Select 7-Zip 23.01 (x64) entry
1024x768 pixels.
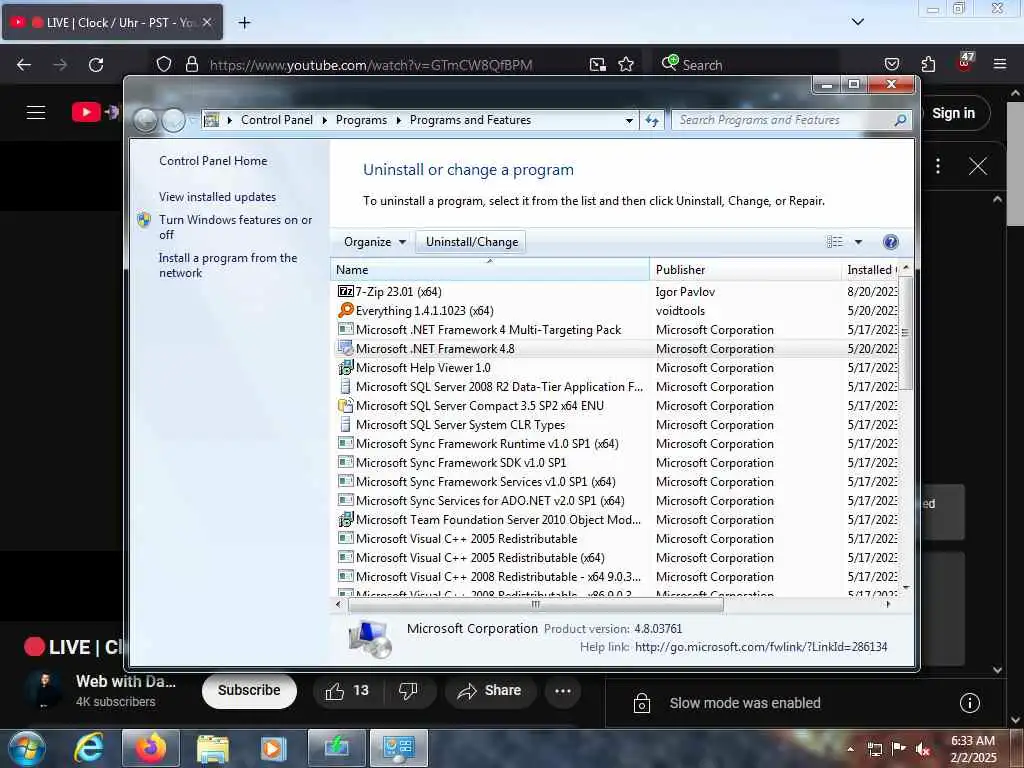click(x=615, y=292)
